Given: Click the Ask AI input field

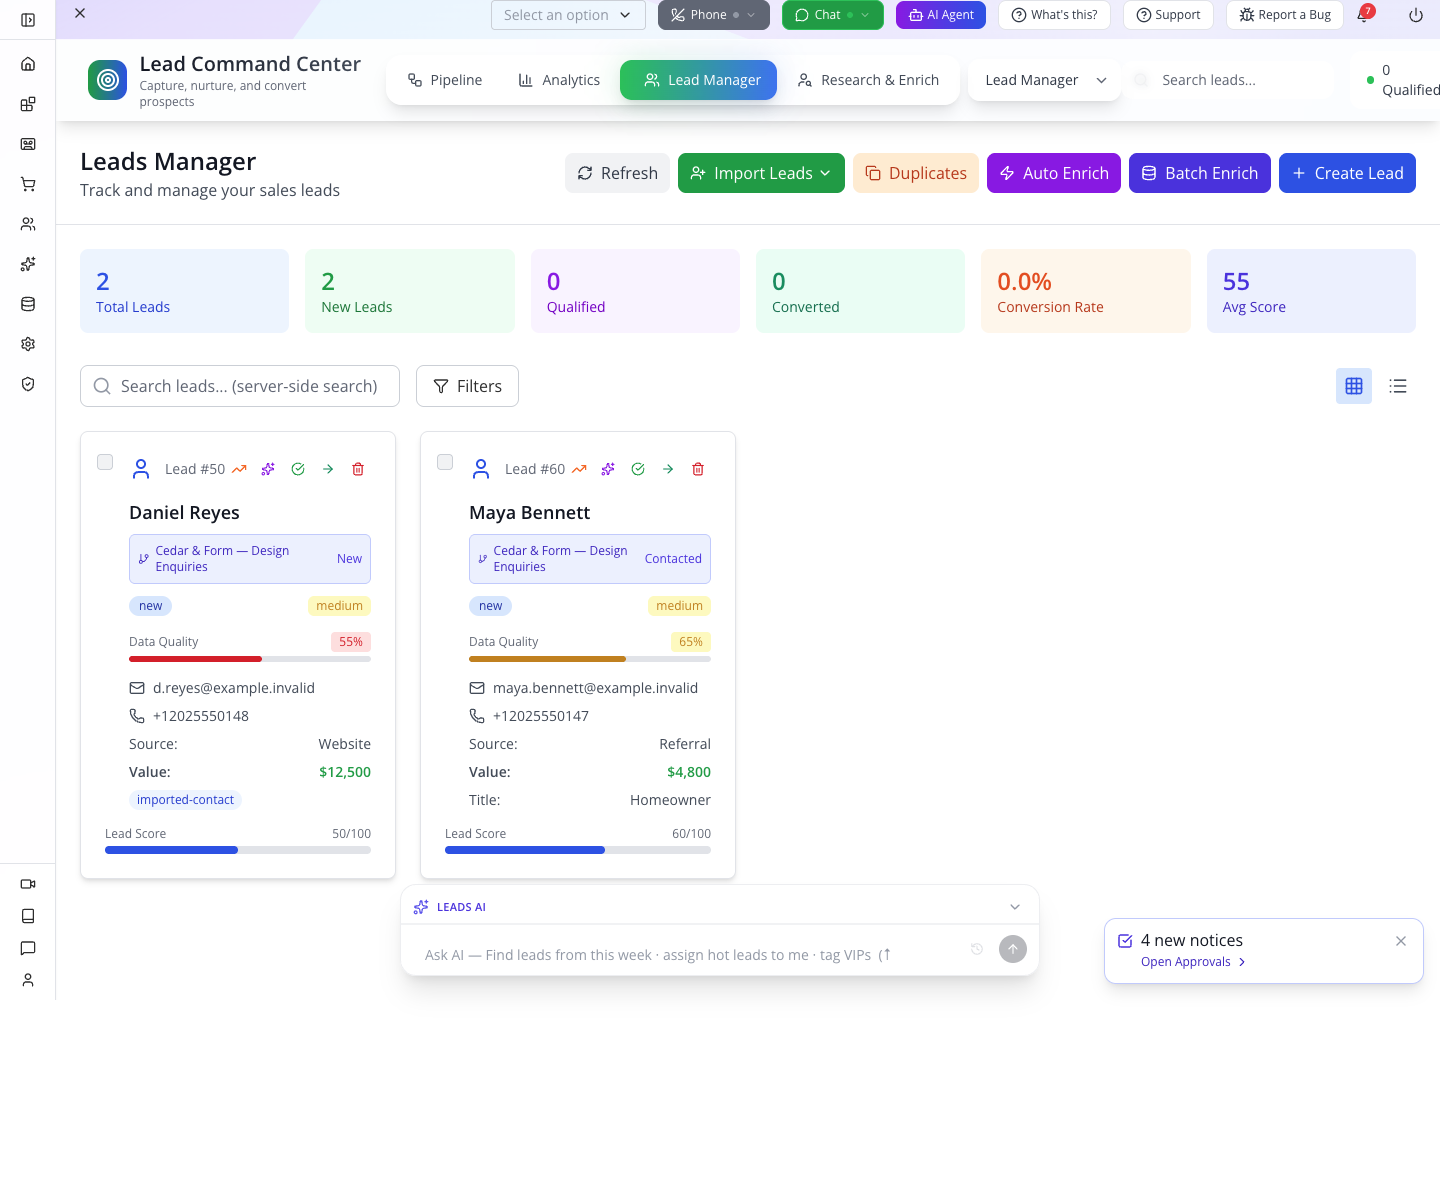Looking at the screenshot, I should (690, 955).
